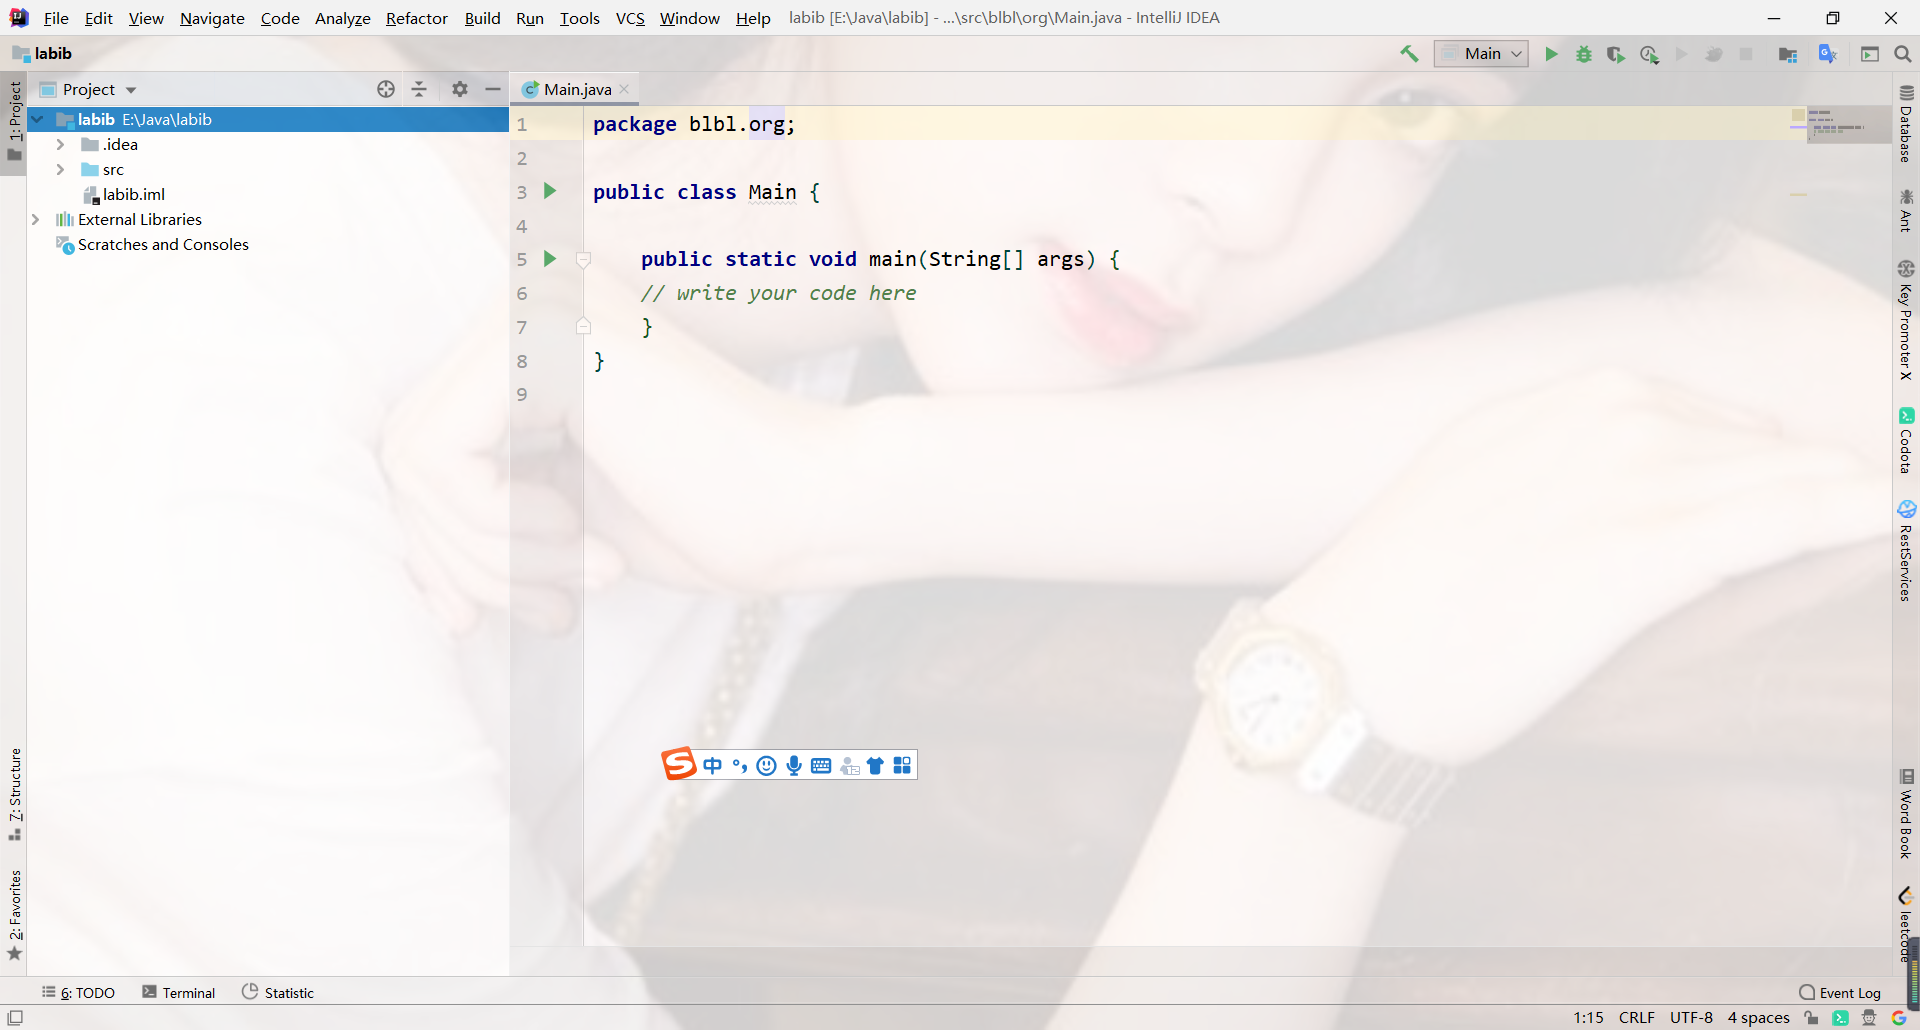Open Project panel gear settings
This screenshot has height=1030, width=1920.
tap(460, 89)
